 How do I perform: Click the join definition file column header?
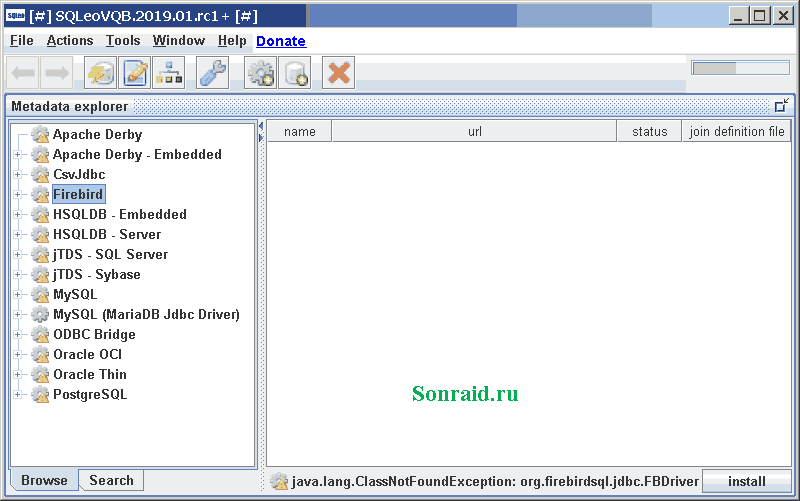click(x=737, y=132)
